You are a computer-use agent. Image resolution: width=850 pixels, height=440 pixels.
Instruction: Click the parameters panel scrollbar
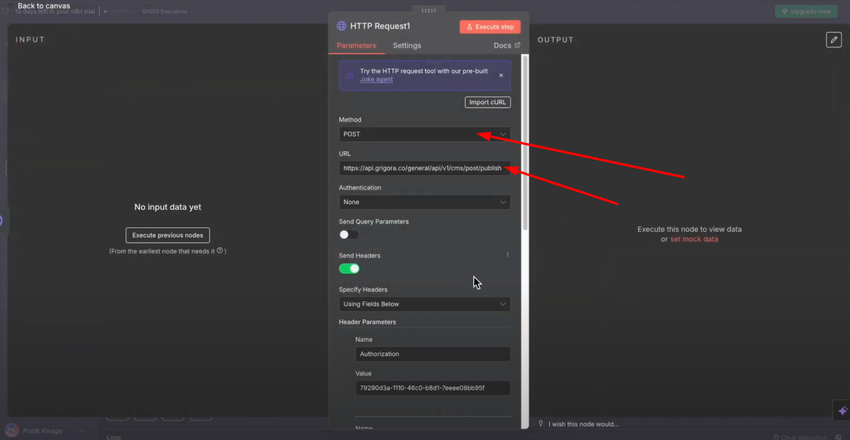(524, 143)
